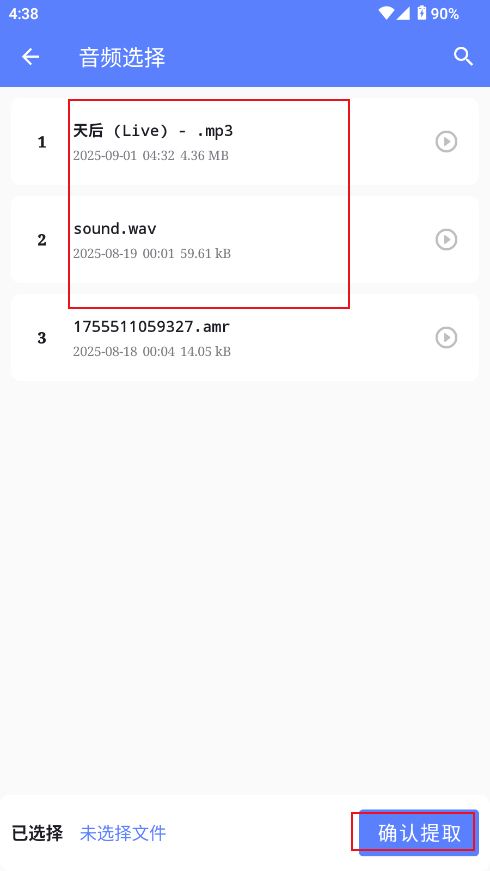
Task: Select the 1755511059327.amr audio file
Action: (245, 338)
